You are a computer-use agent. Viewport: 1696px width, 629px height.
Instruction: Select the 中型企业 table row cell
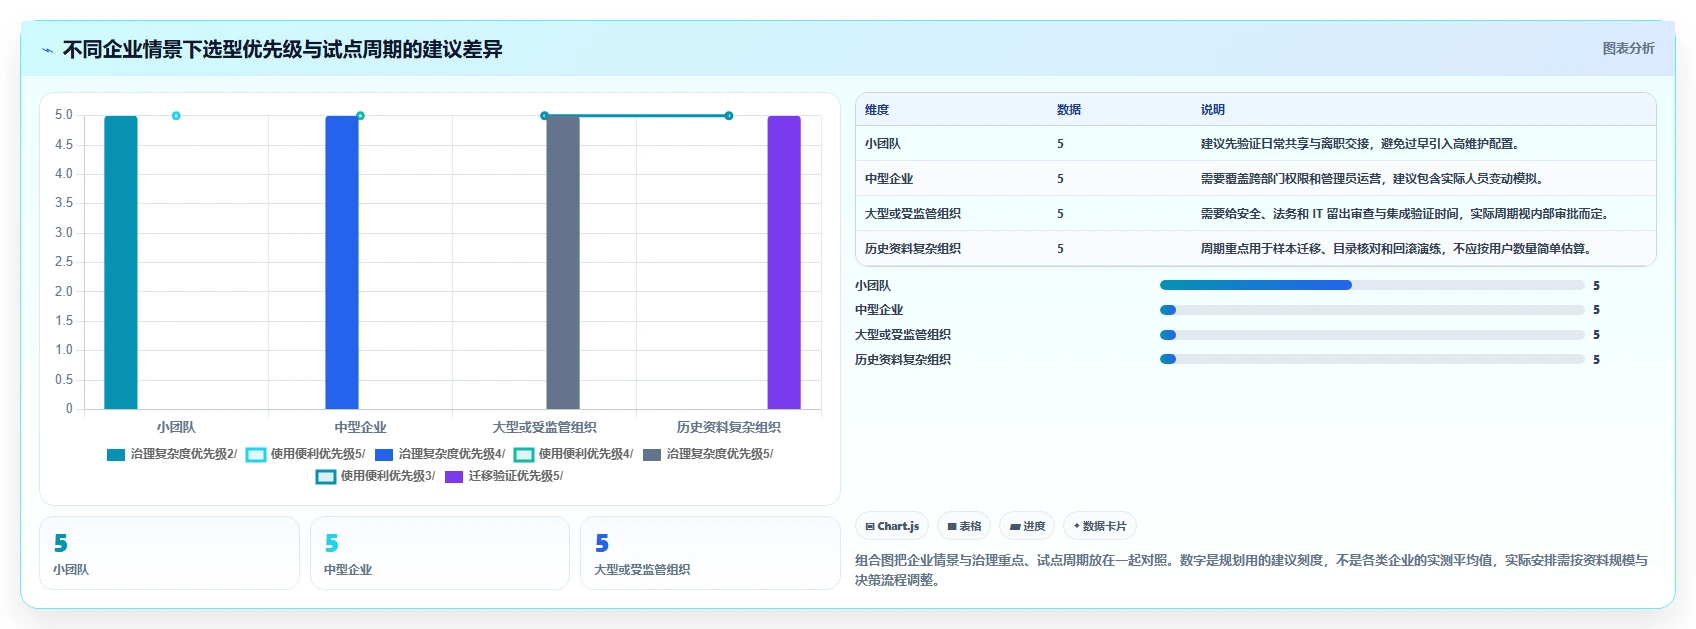pyautogui.click(x=889, y=179)
